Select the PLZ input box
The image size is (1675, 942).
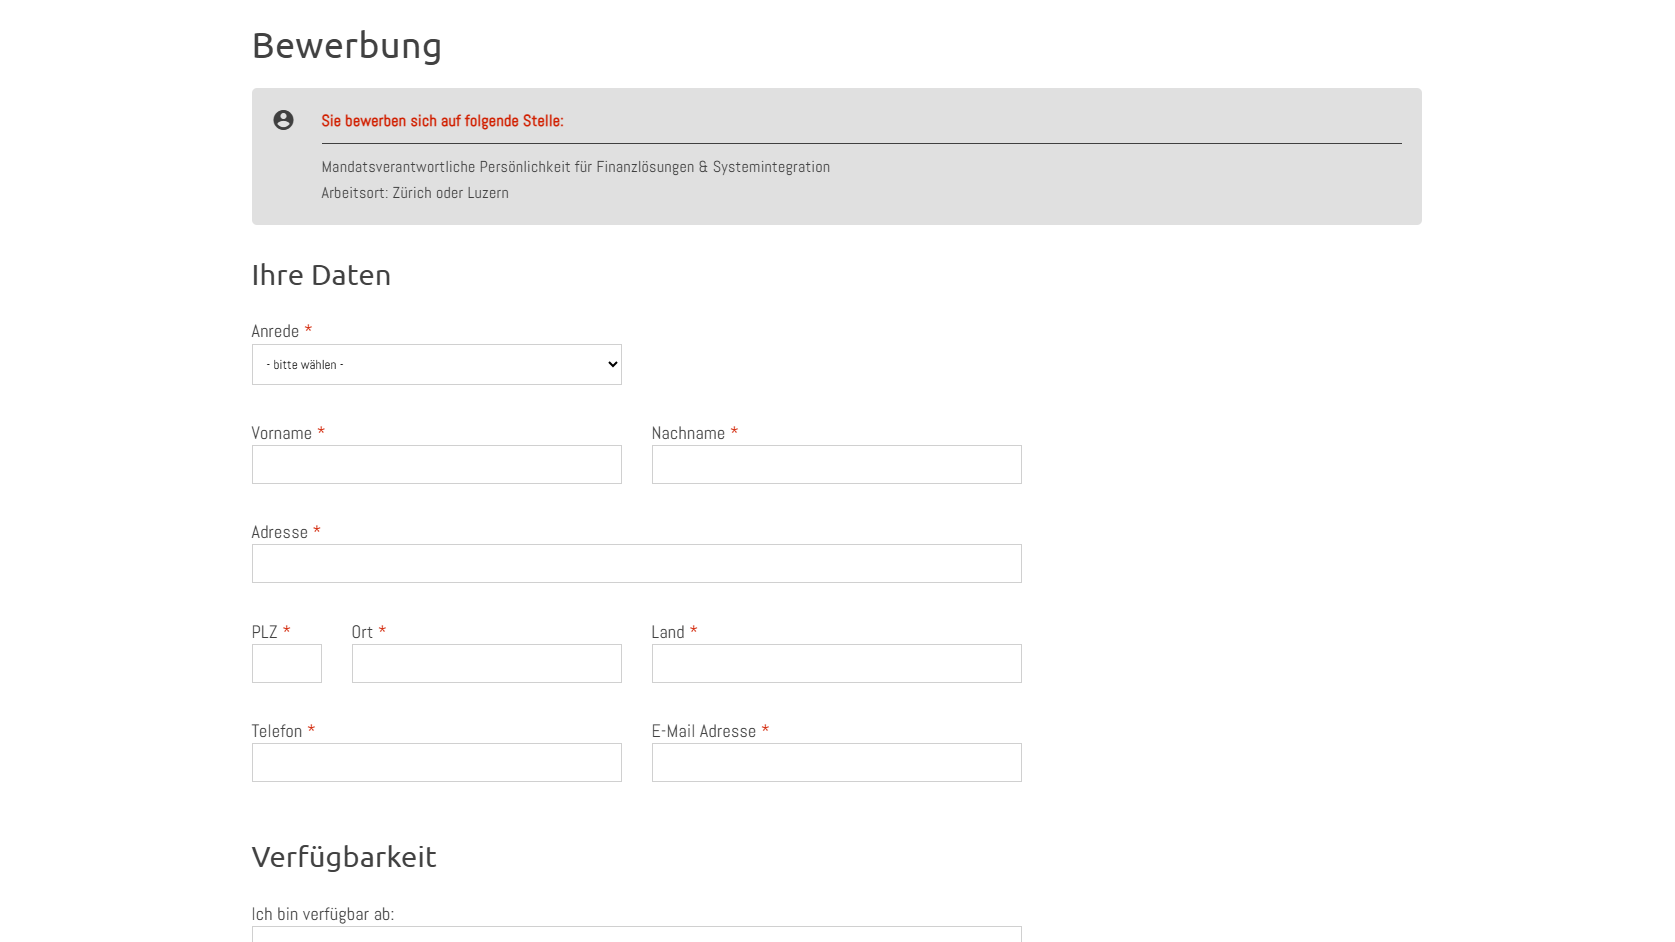tap(286, 664)
